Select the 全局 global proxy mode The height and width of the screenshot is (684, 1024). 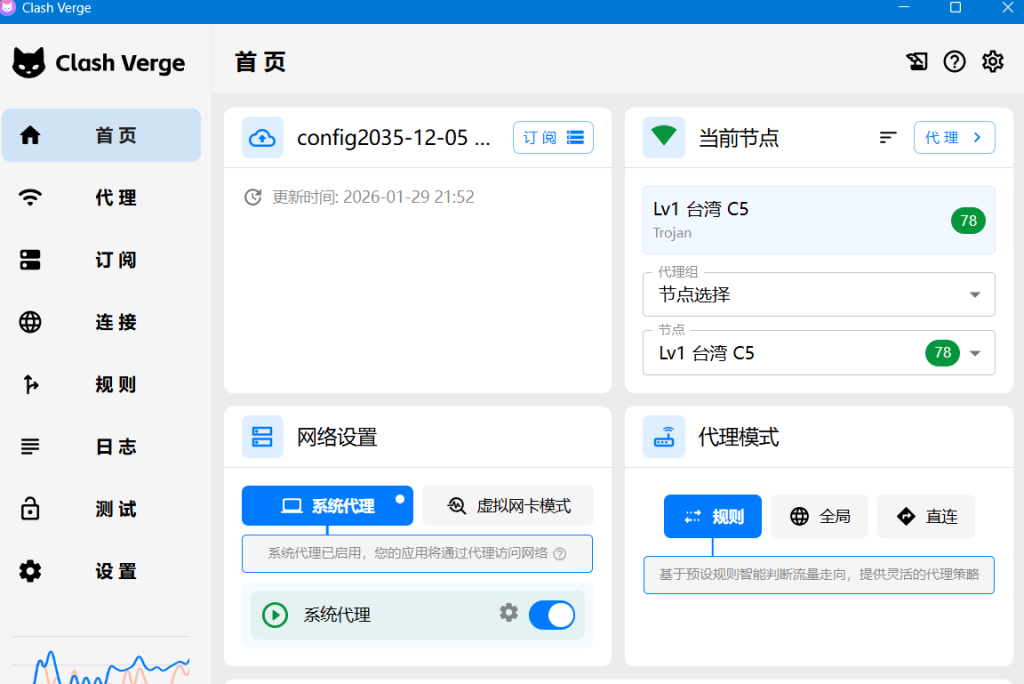click(x=819, y=516)
